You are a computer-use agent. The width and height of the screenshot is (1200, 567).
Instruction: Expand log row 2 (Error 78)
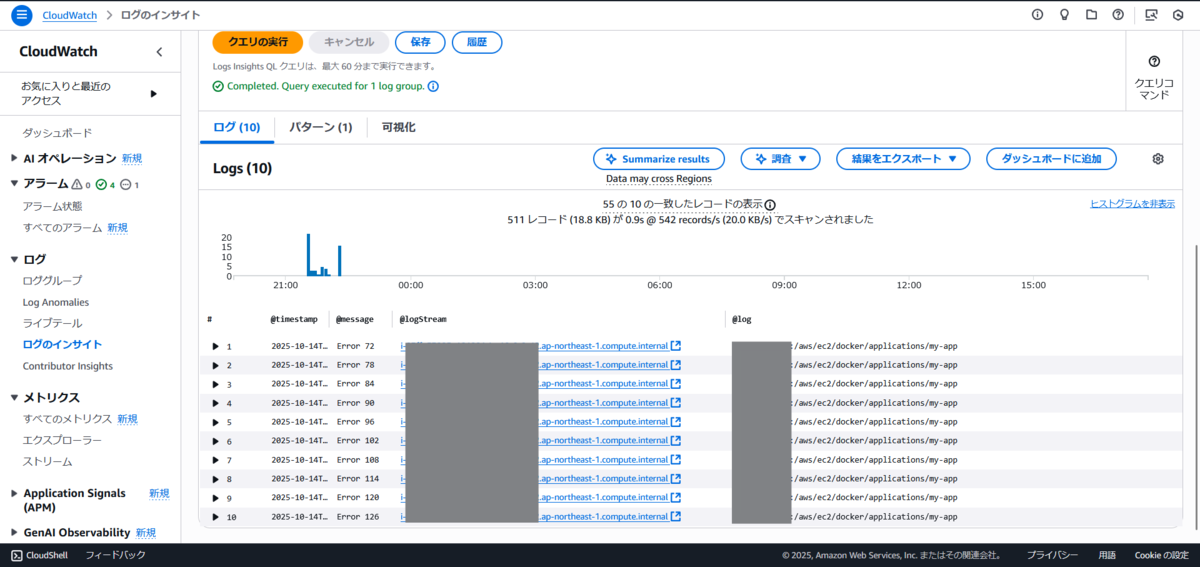point(215,366)
